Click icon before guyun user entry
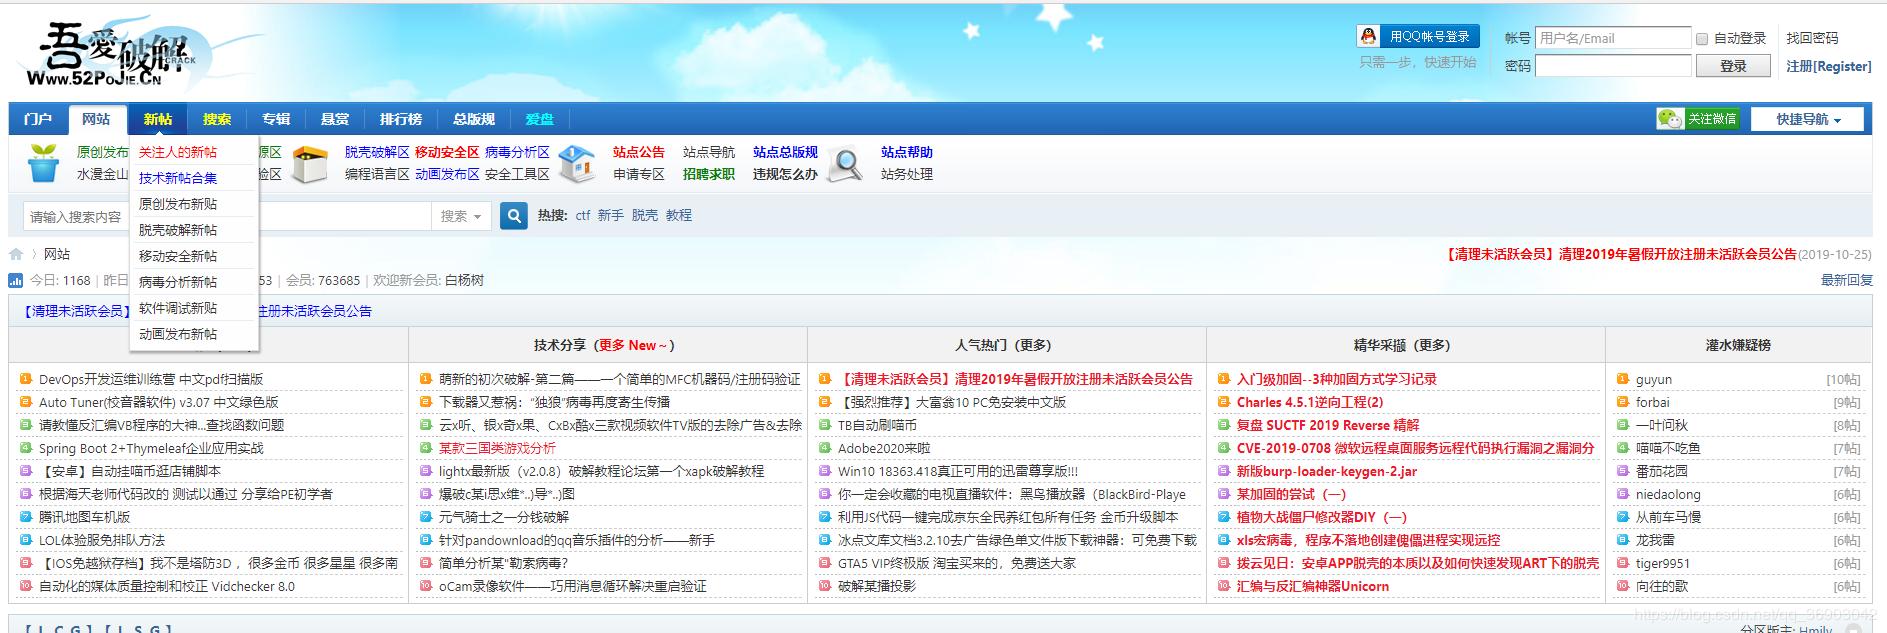The height and width of the screenshot is (633, 1887). click(1623, 379)
